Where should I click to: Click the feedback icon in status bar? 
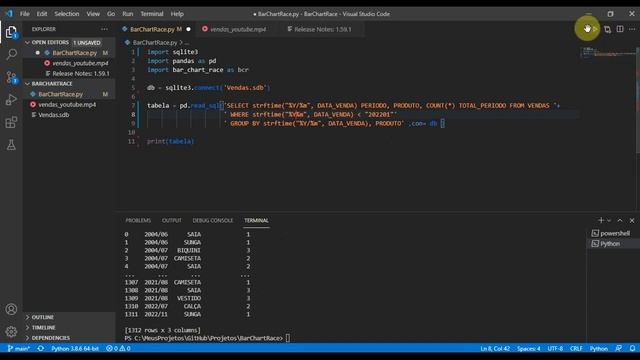(619, 349)
